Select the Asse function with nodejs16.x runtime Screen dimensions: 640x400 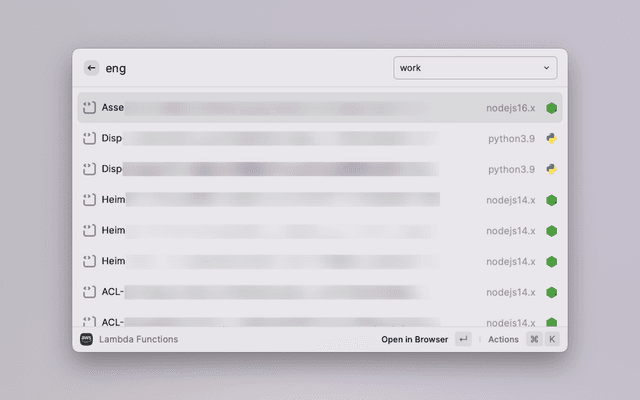tap(300, 107)
